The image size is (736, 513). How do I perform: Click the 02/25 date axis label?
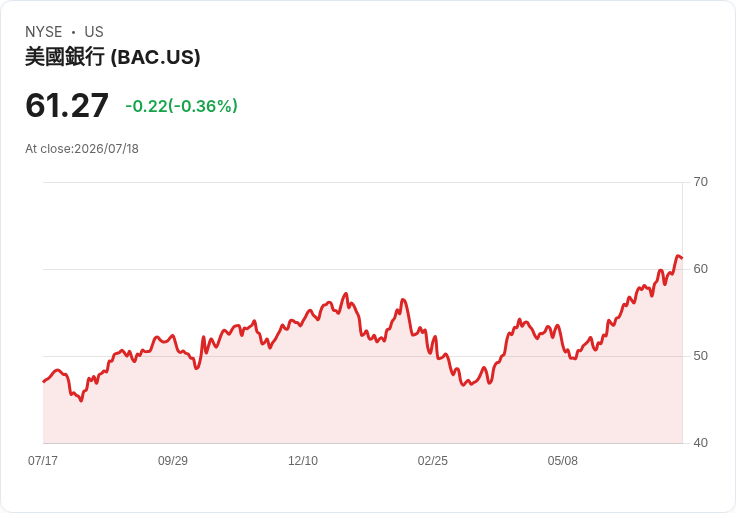(433, 461)
